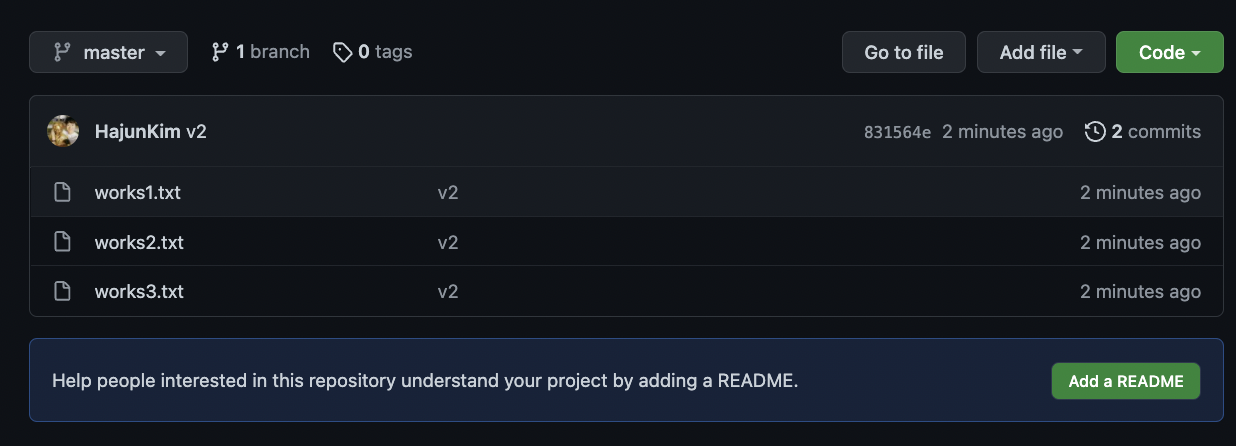This screenshot has width=1236, height=446.
Task: Open the works2.txt file
Action: (139, 242)
